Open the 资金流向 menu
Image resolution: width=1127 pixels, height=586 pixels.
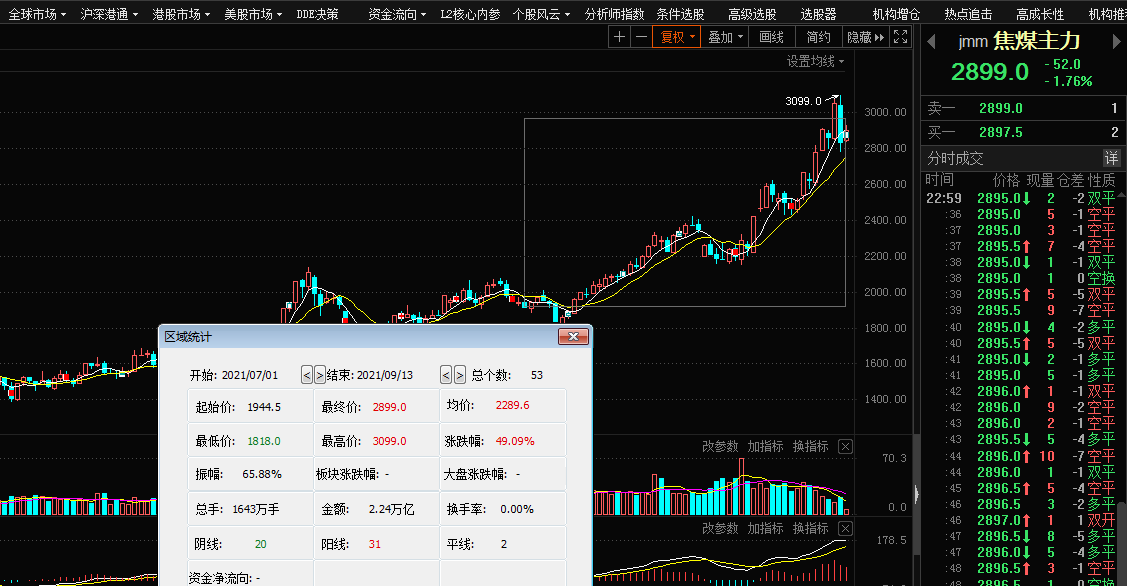point(397,14)
